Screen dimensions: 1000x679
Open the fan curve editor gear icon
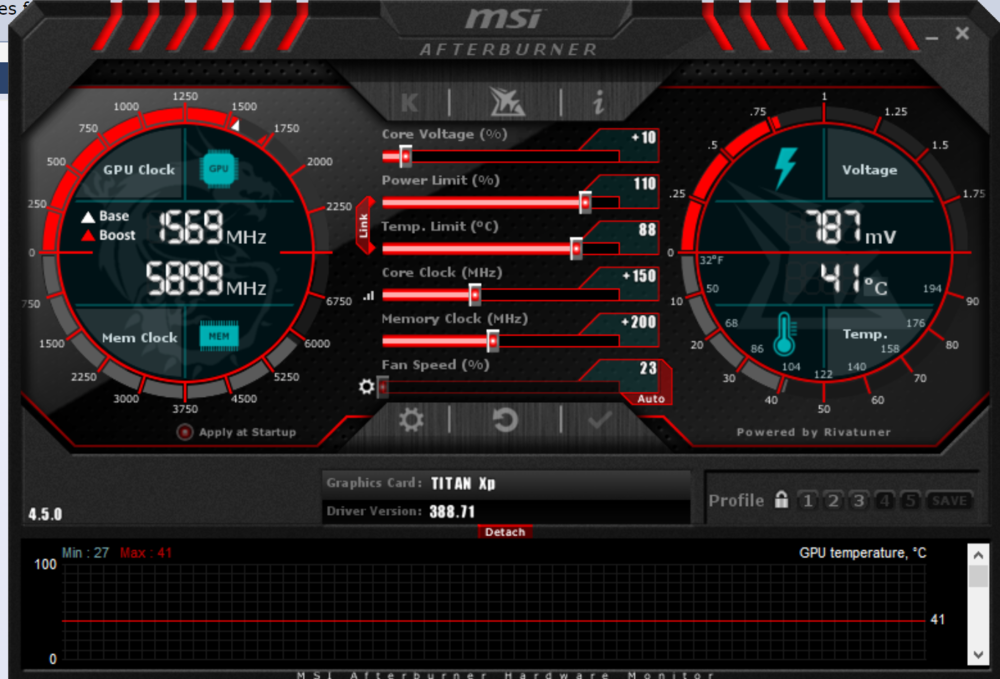coord(367,385)
